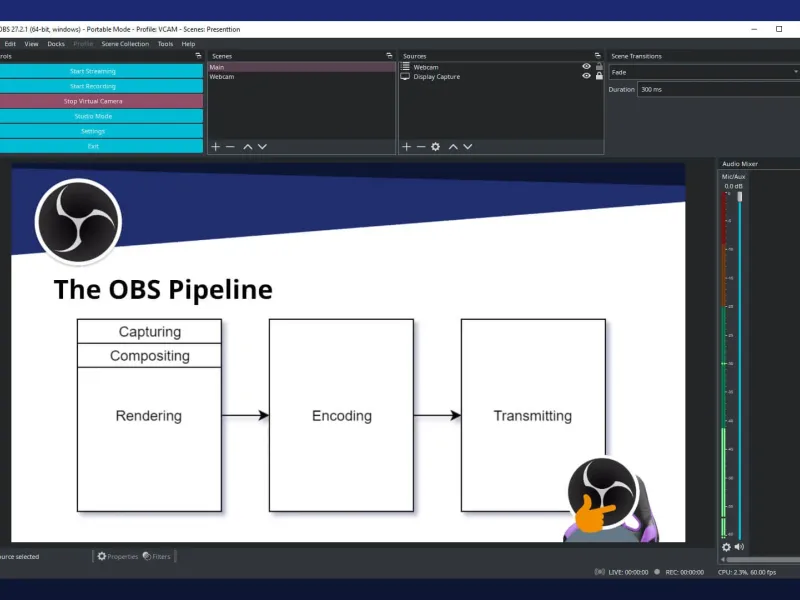Viewport: 800px width, 600px height.
Task: Click the Webcam source list icon
Action: pos(405,66)
